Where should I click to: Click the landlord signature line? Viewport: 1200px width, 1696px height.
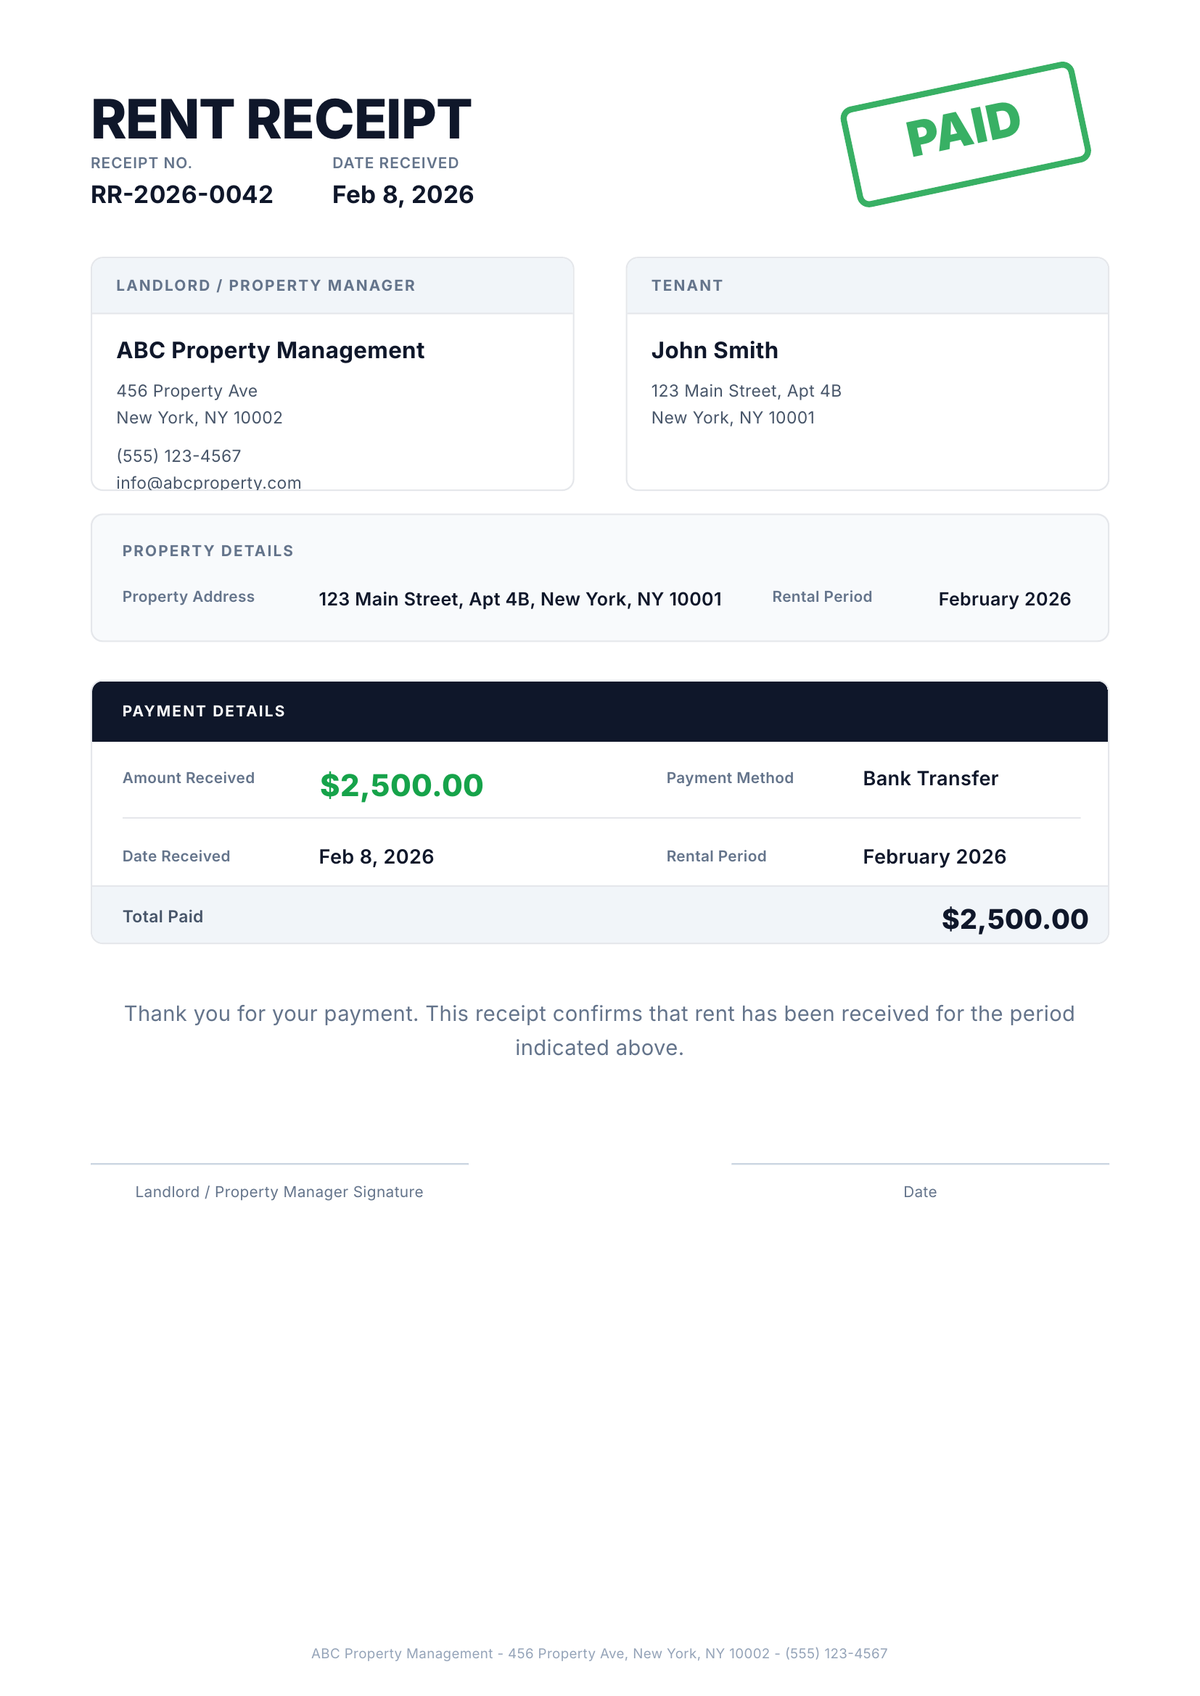click(279, 1162)
